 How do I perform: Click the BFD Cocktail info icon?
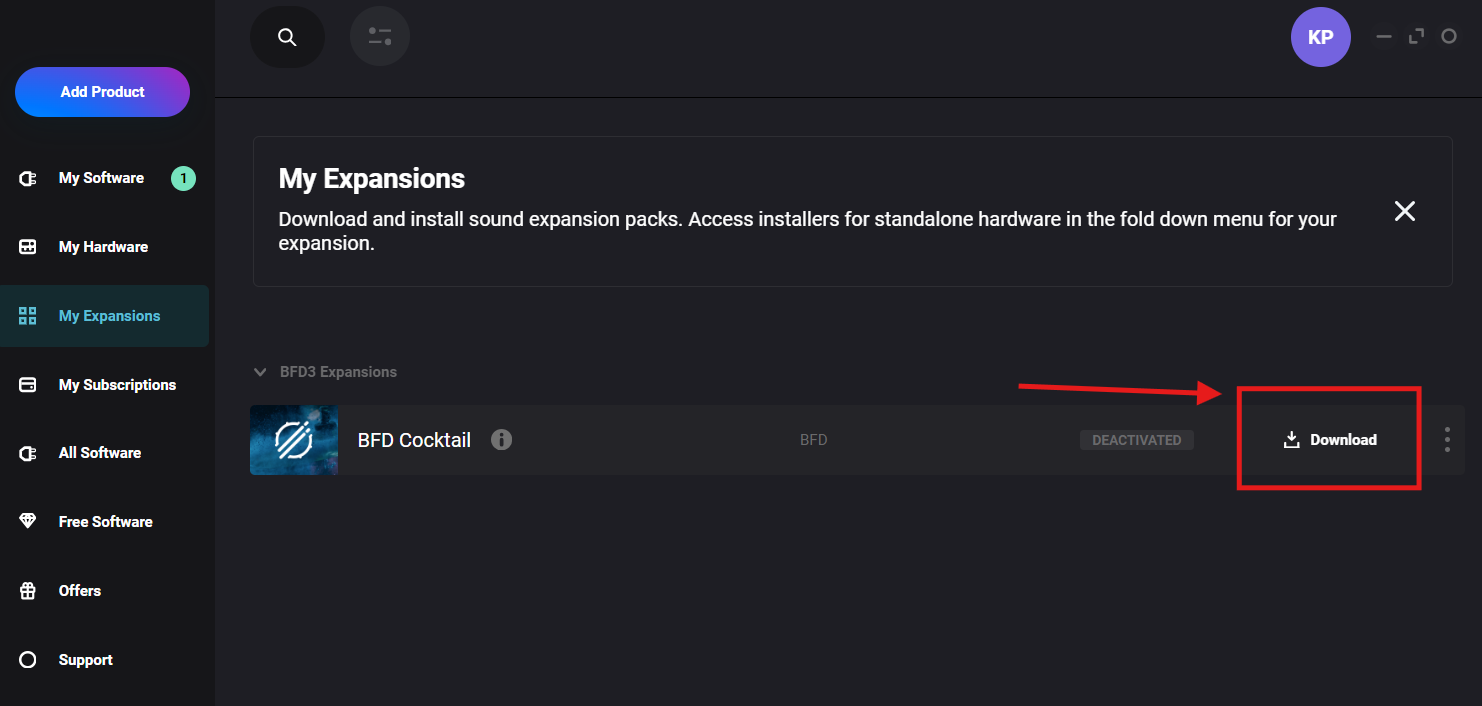click(502, 440)
